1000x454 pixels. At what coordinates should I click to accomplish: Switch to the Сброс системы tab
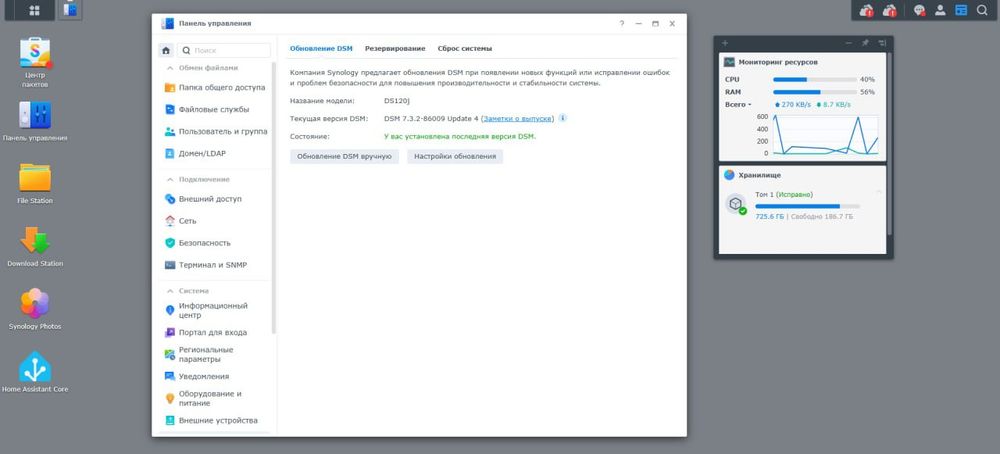tap(464, 48)
